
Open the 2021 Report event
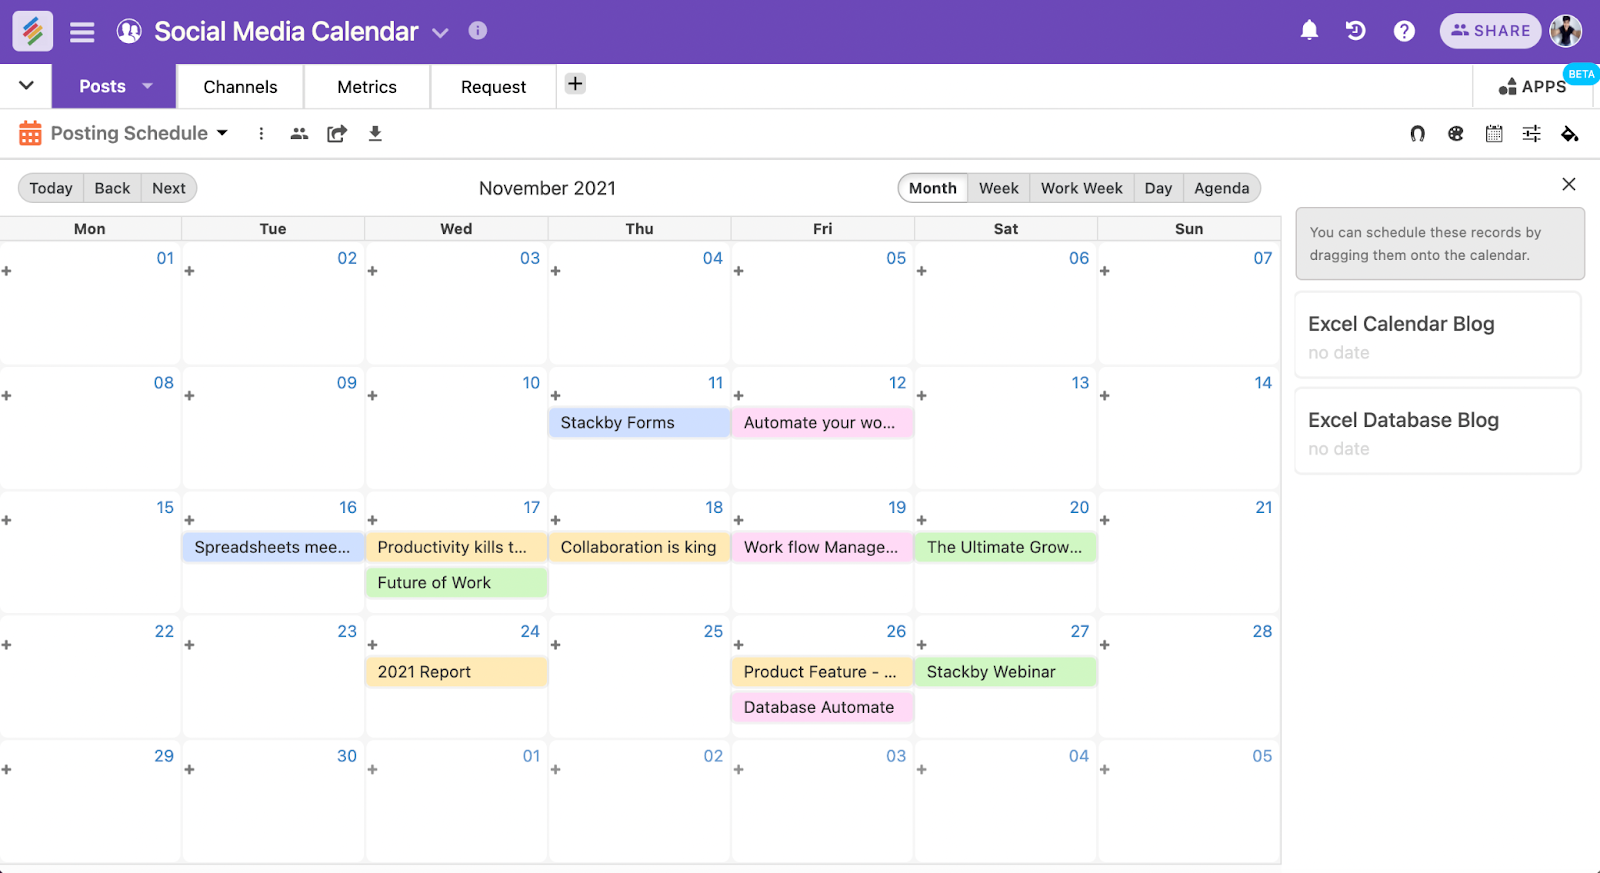coord(456,672)
